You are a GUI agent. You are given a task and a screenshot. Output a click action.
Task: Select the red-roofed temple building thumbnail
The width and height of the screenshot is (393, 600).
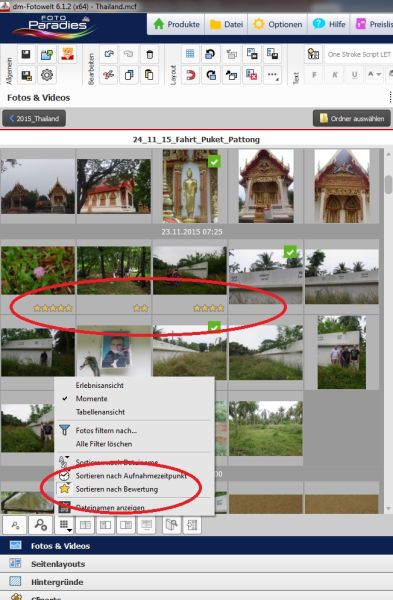click(114, 186)
